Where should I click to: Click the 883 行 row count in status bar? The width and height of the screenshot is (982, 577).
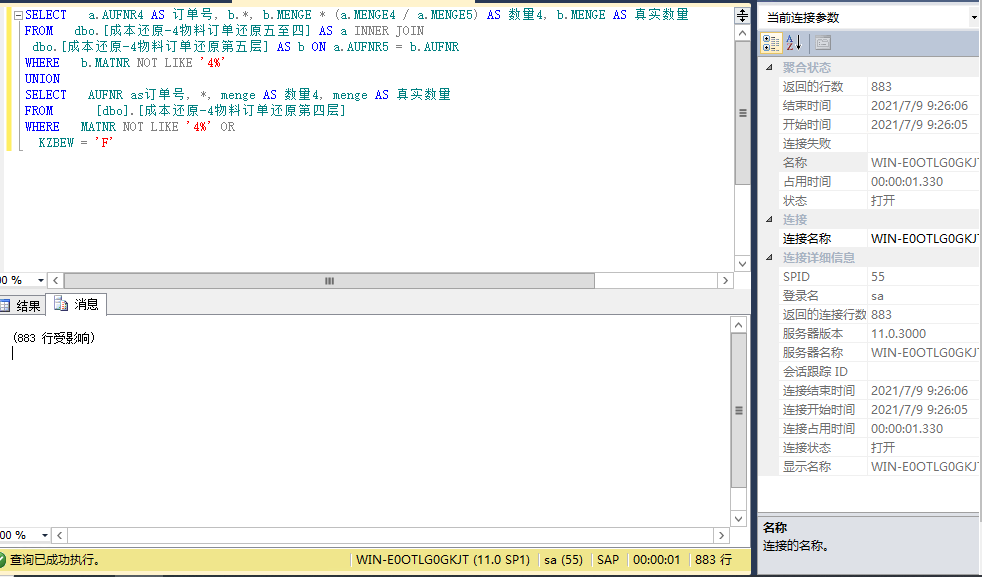coord(713,559)
